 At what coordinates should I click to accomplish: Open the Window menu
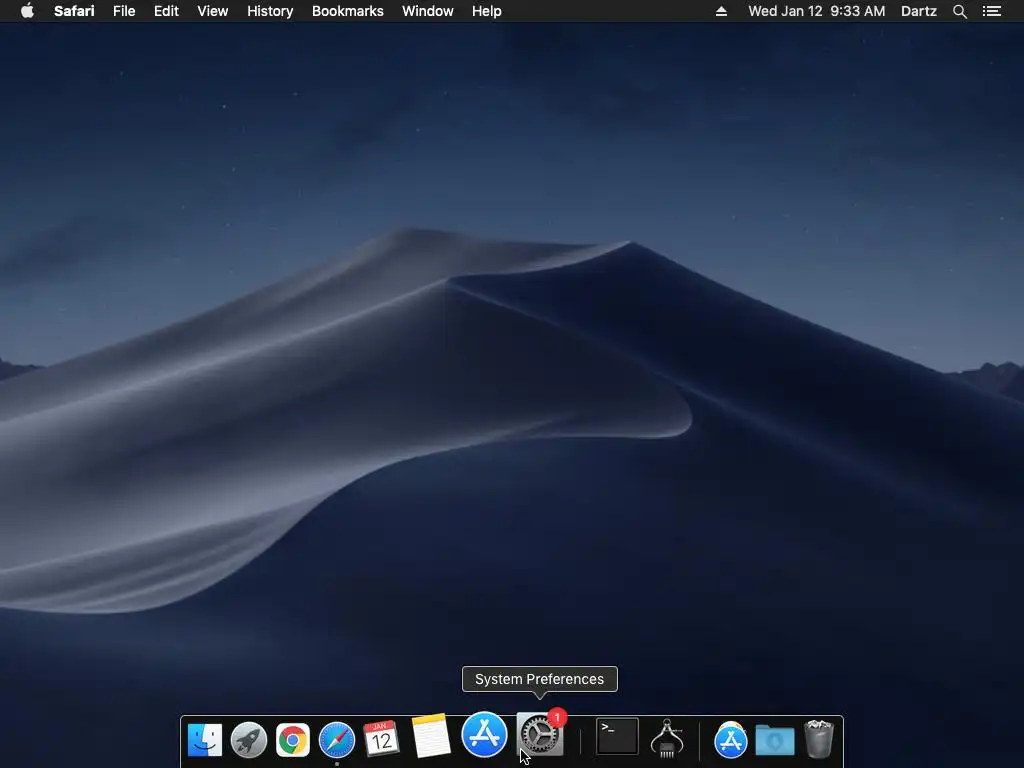(x=428, y=11)
